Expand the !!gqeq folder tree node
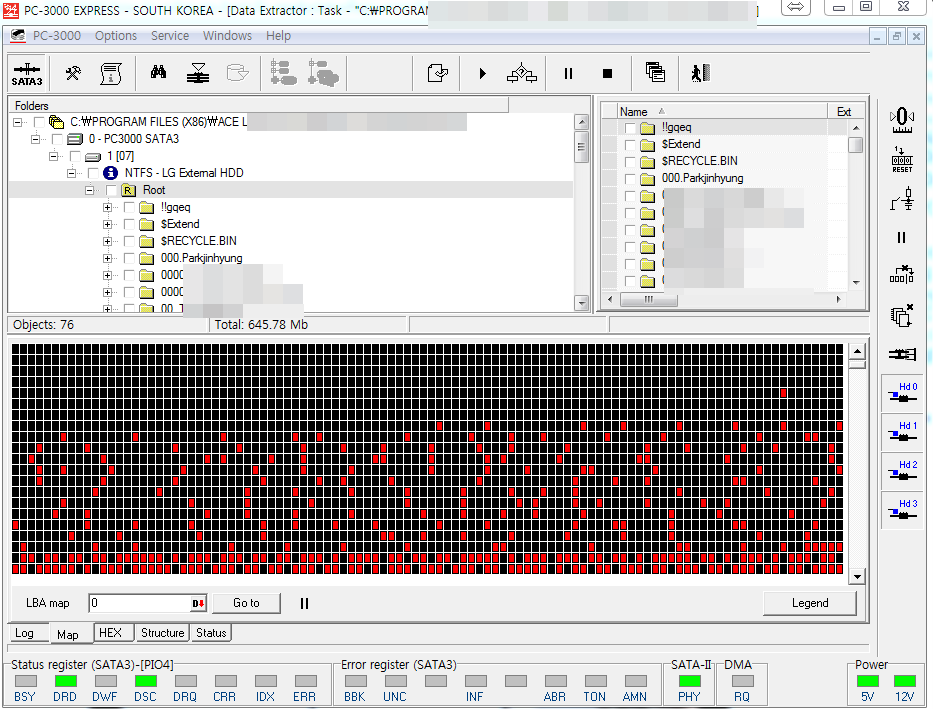Viewport: 933px width, 709px height. click(108, 207)
